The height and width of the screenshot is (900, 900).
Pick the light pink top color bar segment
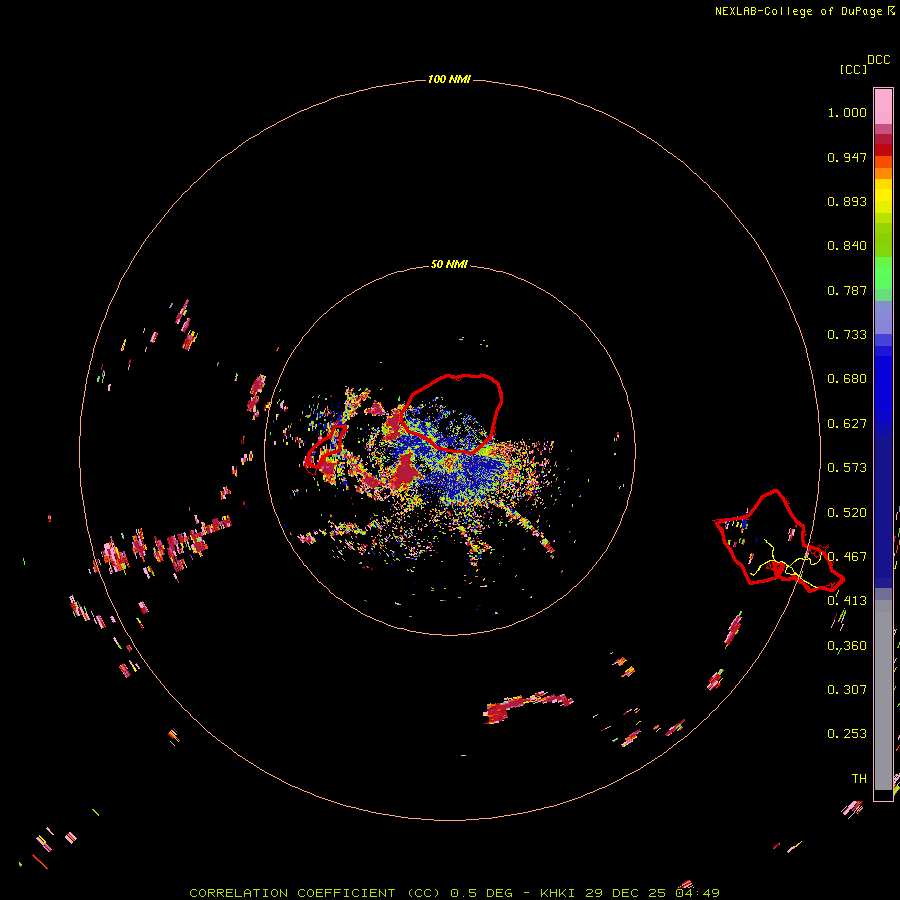[x=883, y=106]
